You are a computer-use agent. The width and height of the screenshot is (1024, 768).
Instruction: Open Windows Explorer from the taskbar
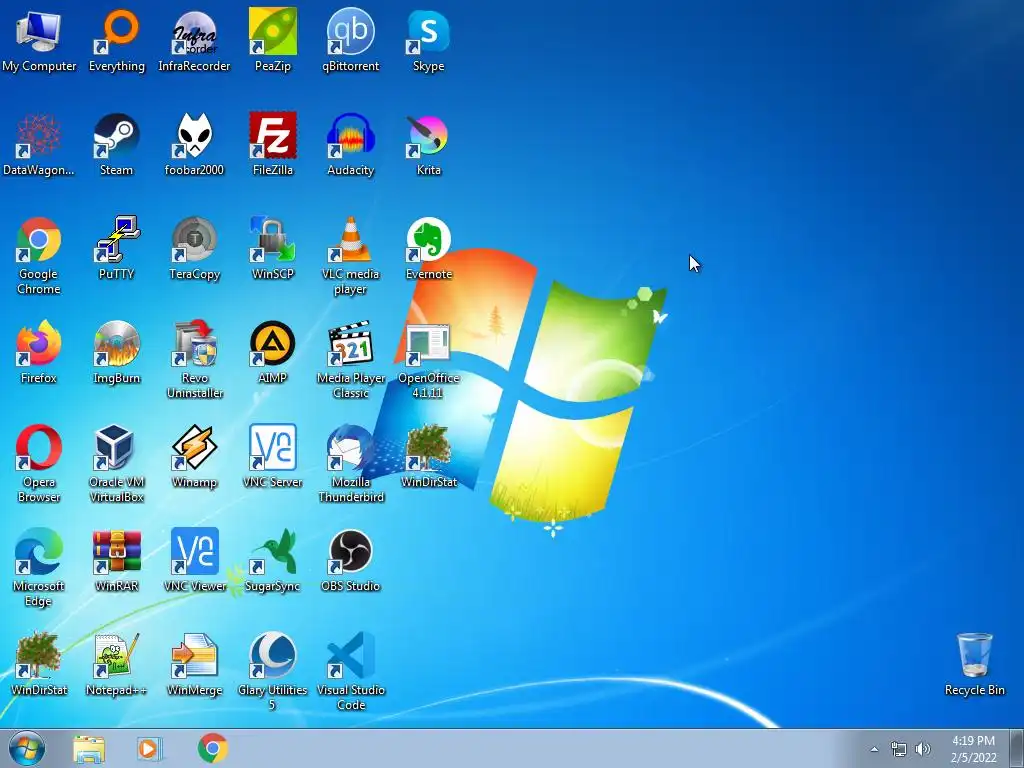pyautogui.click(x=89, y=748)
